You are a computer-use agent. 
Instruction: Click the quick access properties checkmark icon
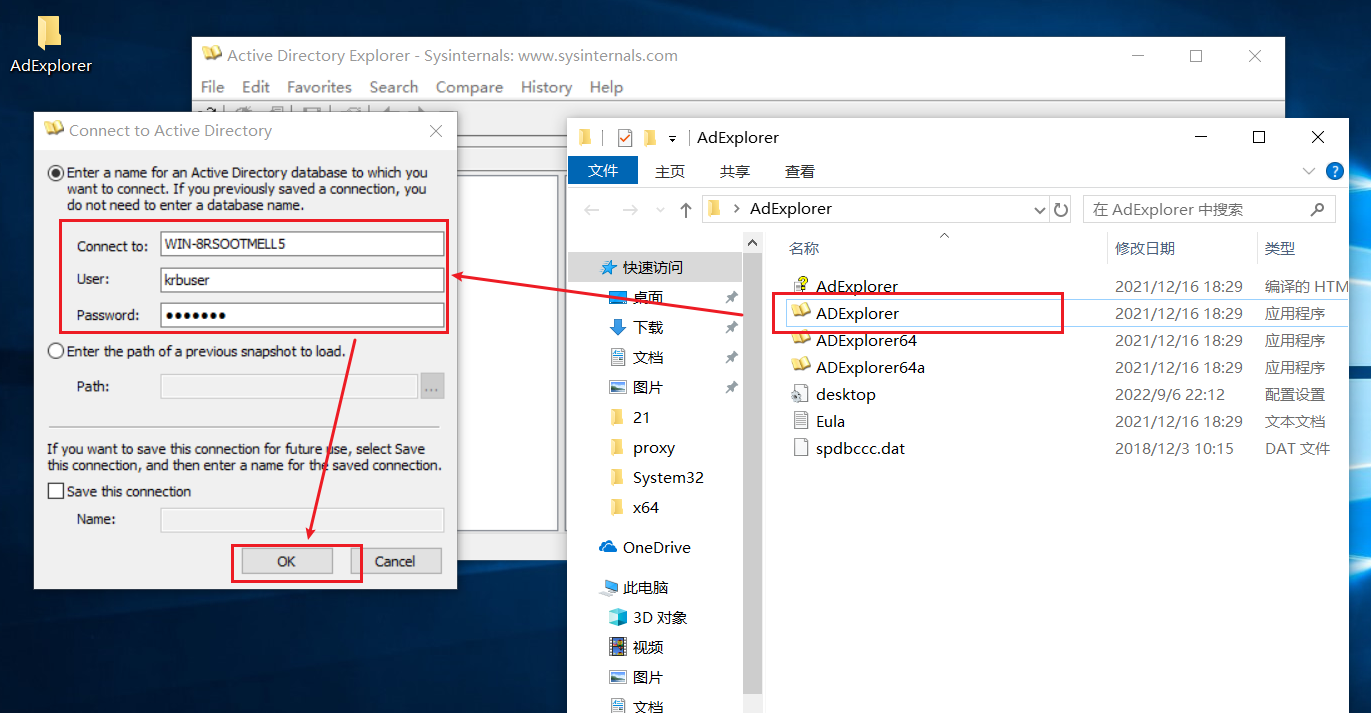(x=625, y=138)
